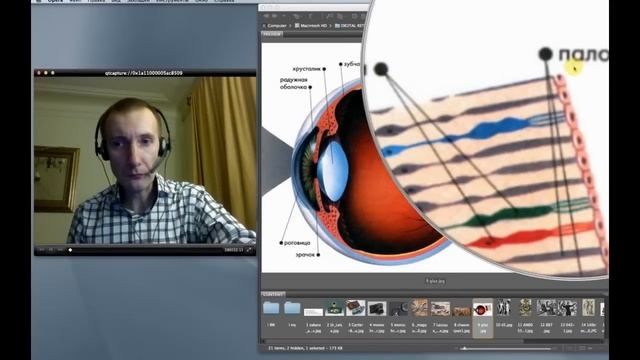
Task: Select thumbnail number 8 brown chauvet image
Action: pos(462,311)
